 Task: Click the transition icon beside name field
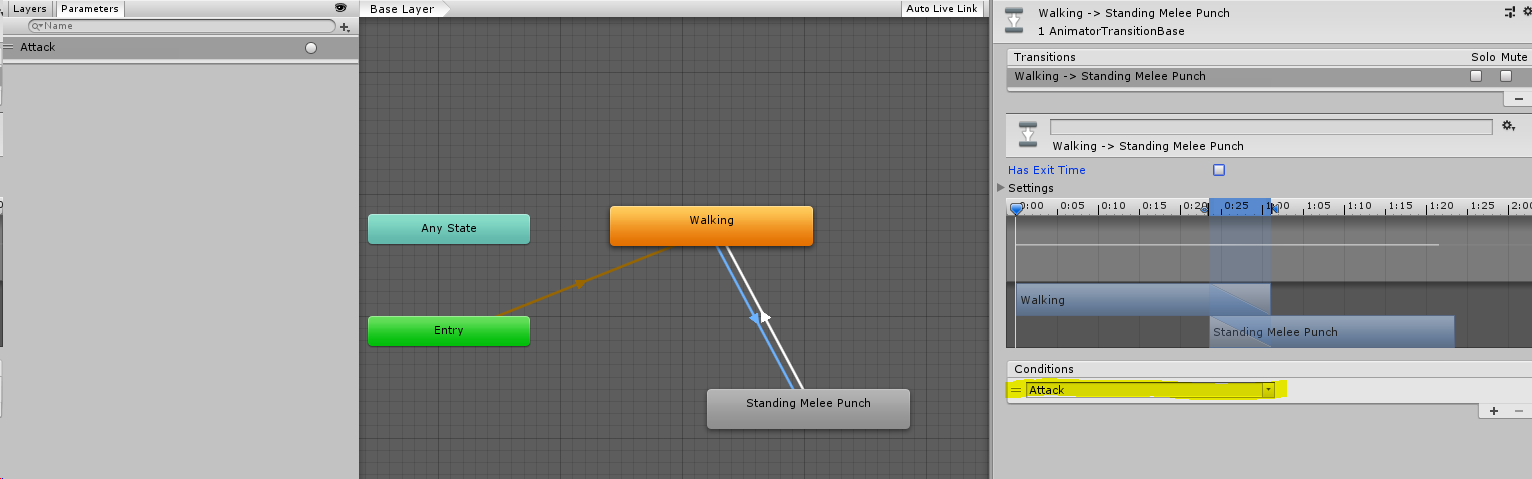click(1028, 134)
